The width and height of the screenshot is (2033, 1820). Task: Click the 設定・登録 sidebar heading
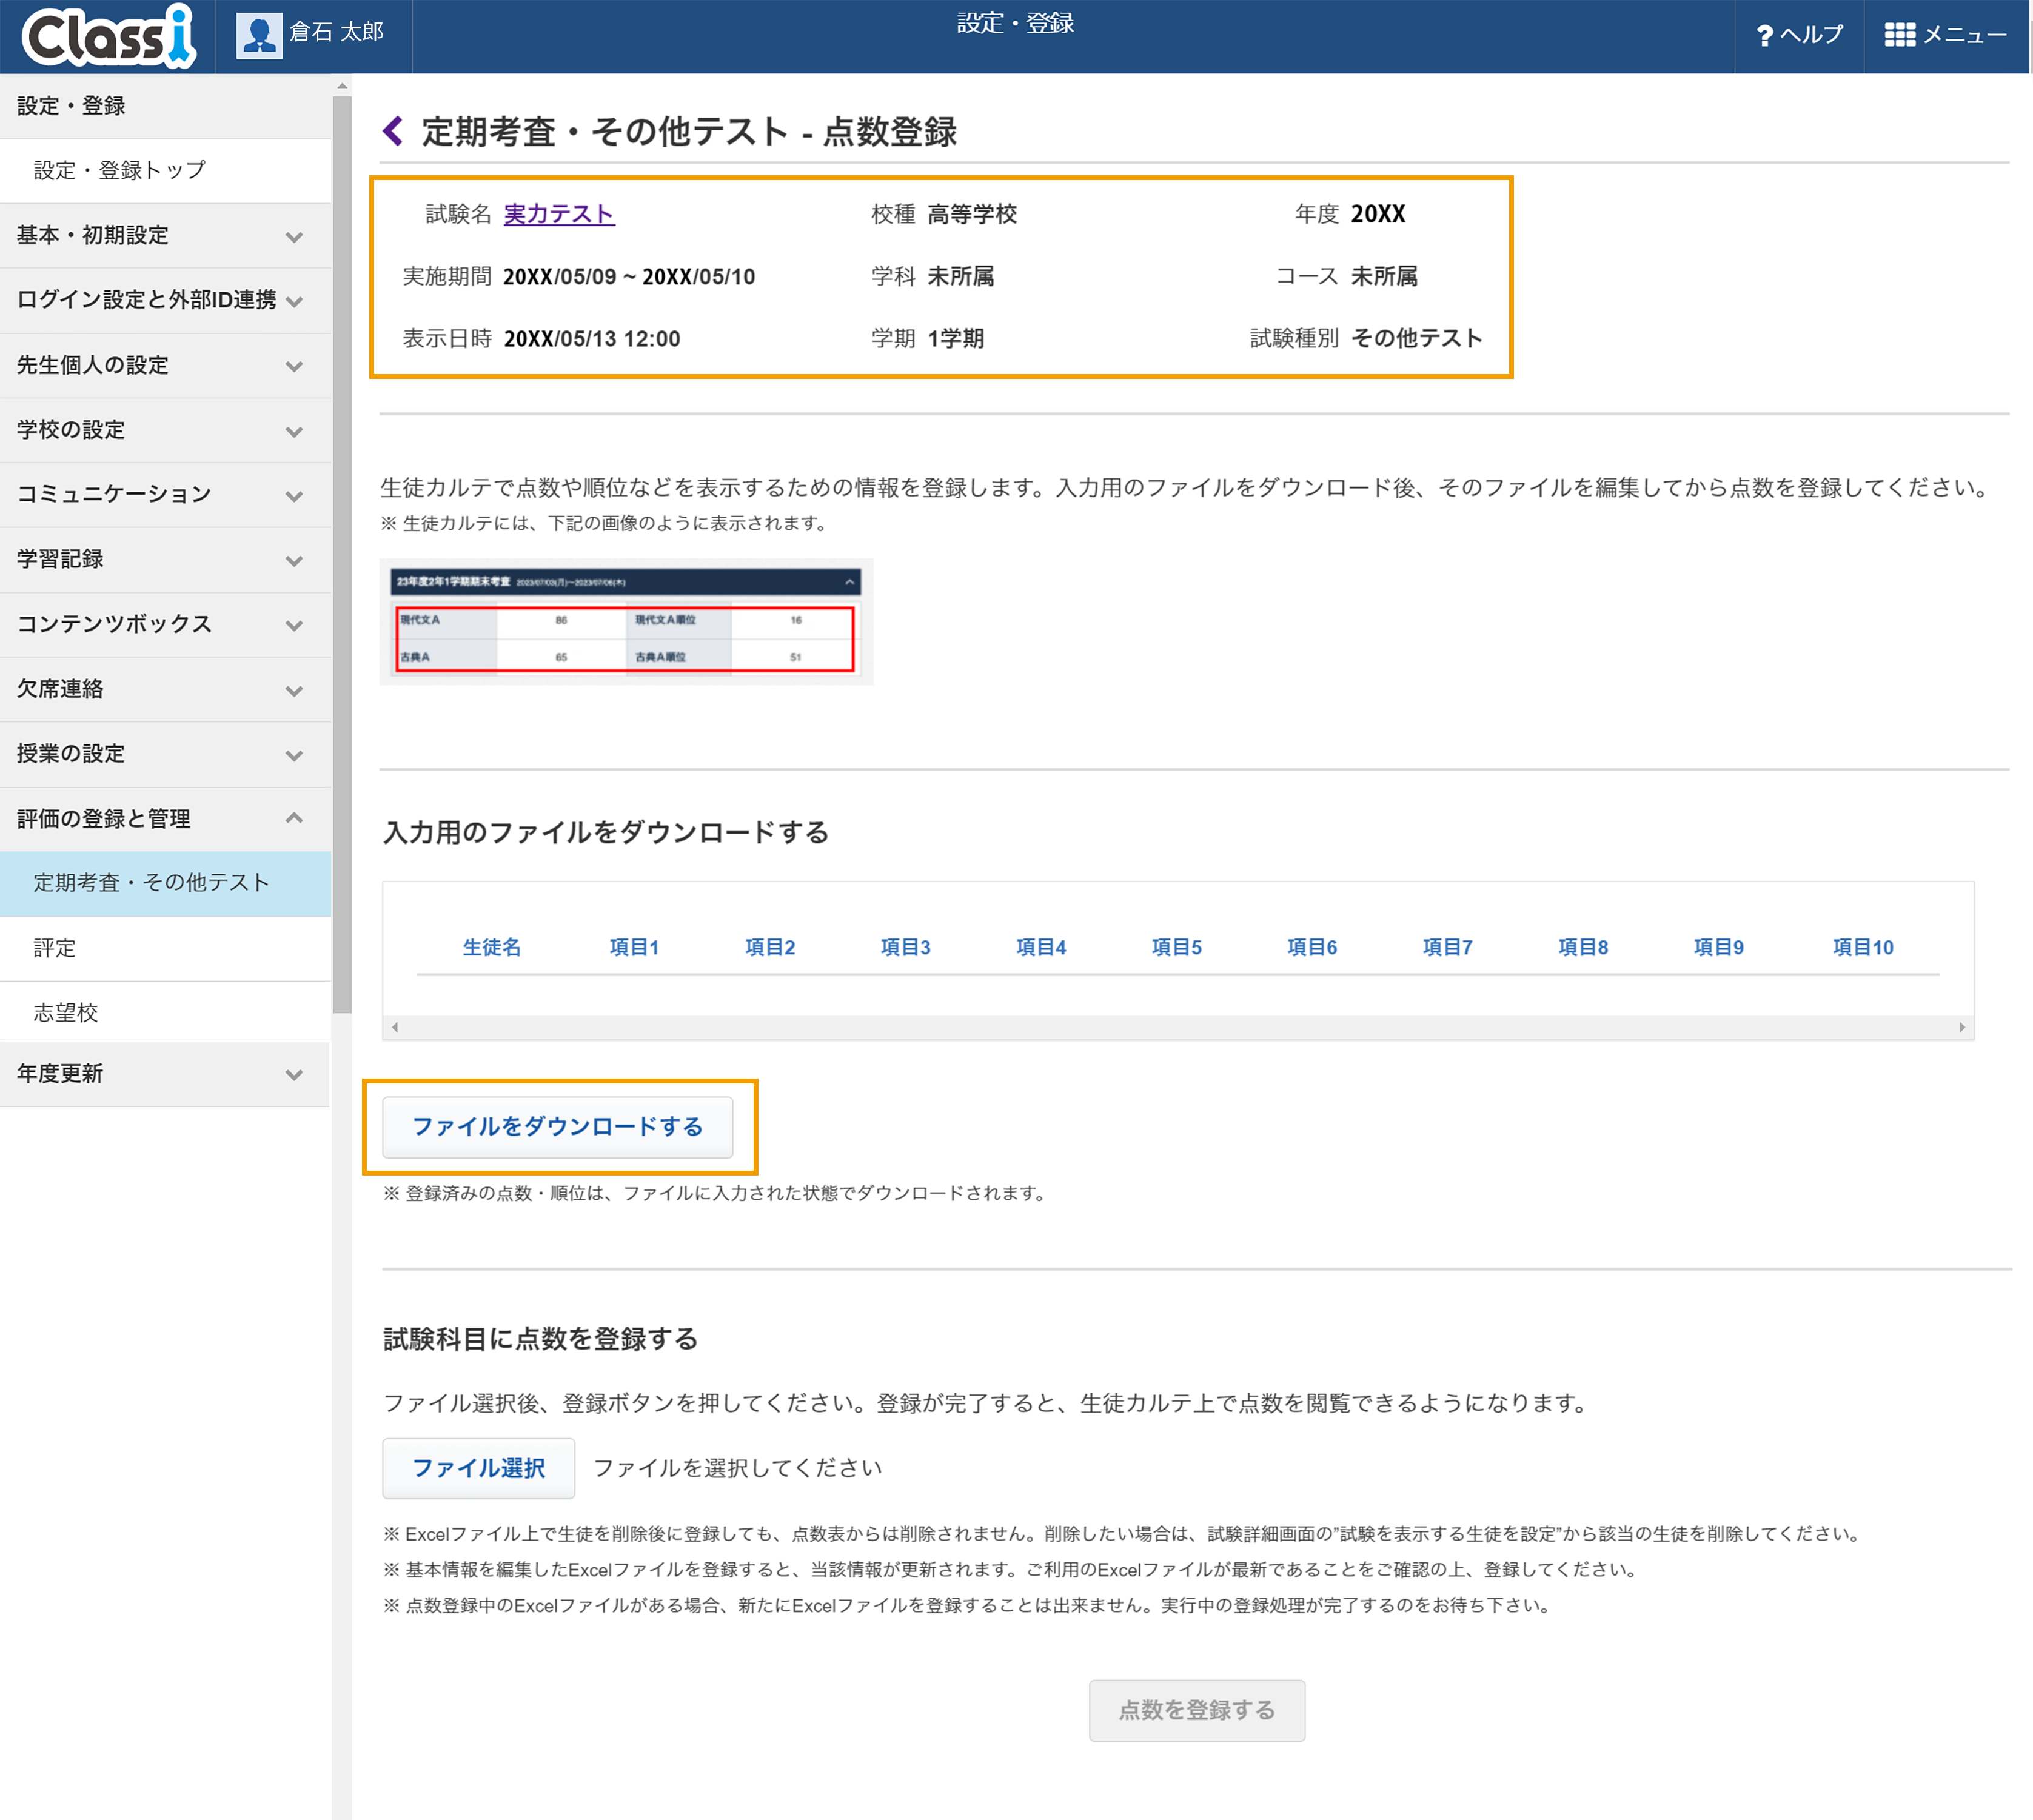[165, 106]
